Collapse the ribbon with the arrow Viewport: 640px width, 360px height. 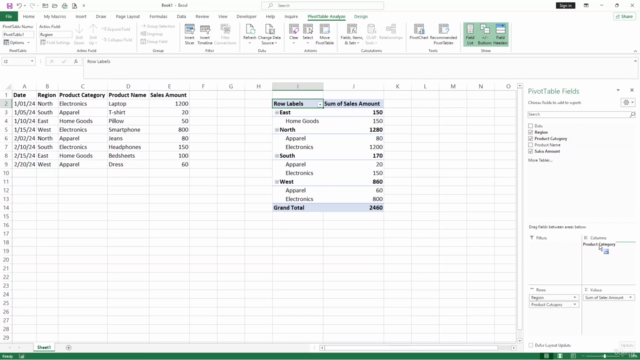pyautogui.click(x=635, y=51)
